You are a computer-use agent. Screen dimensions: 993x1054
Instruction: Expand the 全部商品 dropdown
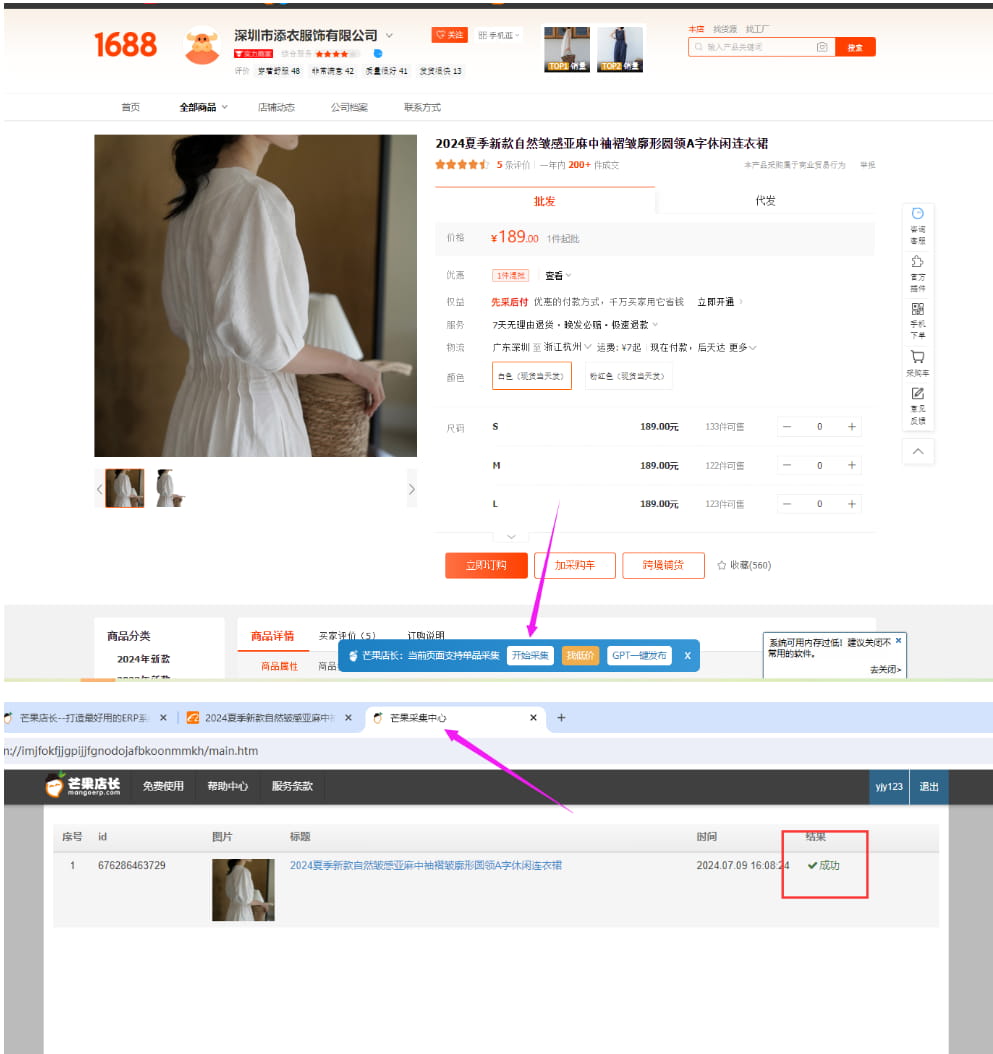[203, 106]
